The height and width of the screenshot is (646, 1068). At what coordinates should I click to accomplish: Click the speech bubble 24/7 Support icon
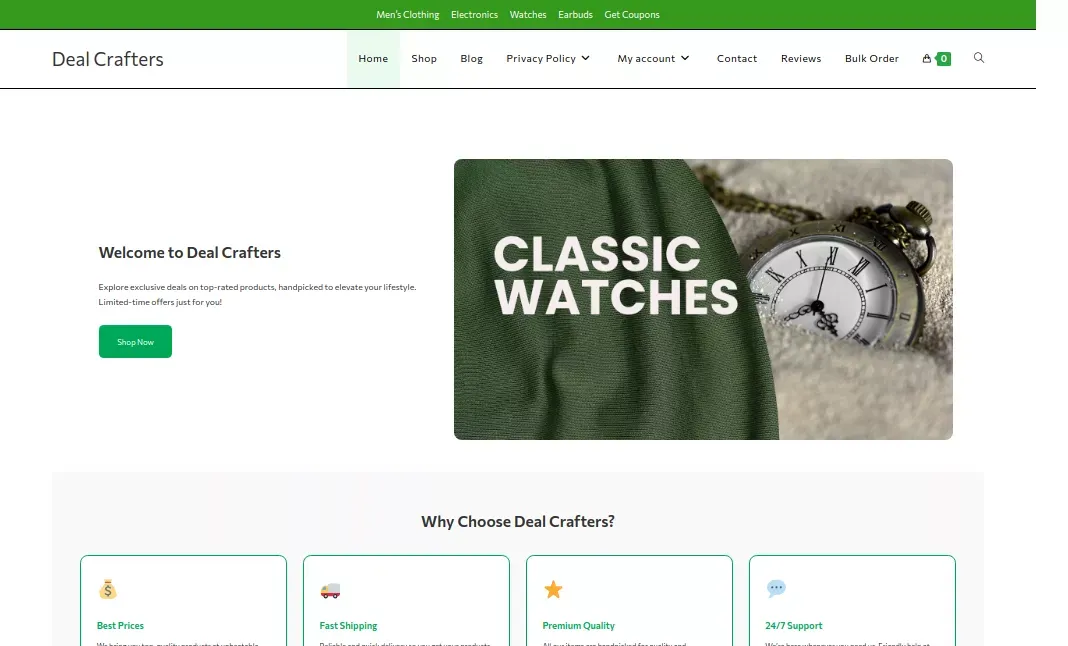[776, 589]
